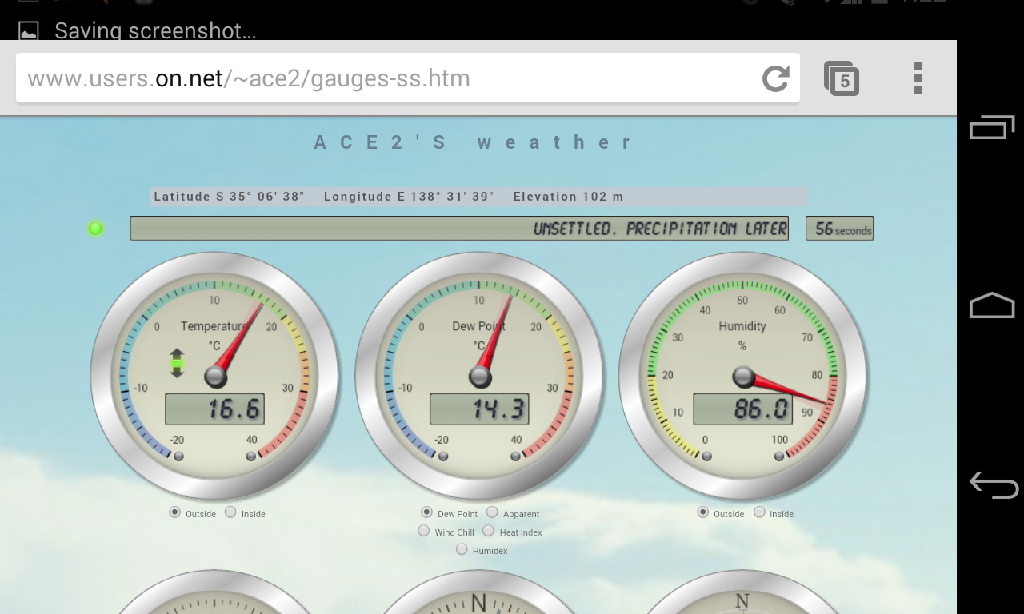The width and height of the screenshot is (1024, 614).
Task: Select Inside for the Temperature gauge
Action: [x=231, y=513]
